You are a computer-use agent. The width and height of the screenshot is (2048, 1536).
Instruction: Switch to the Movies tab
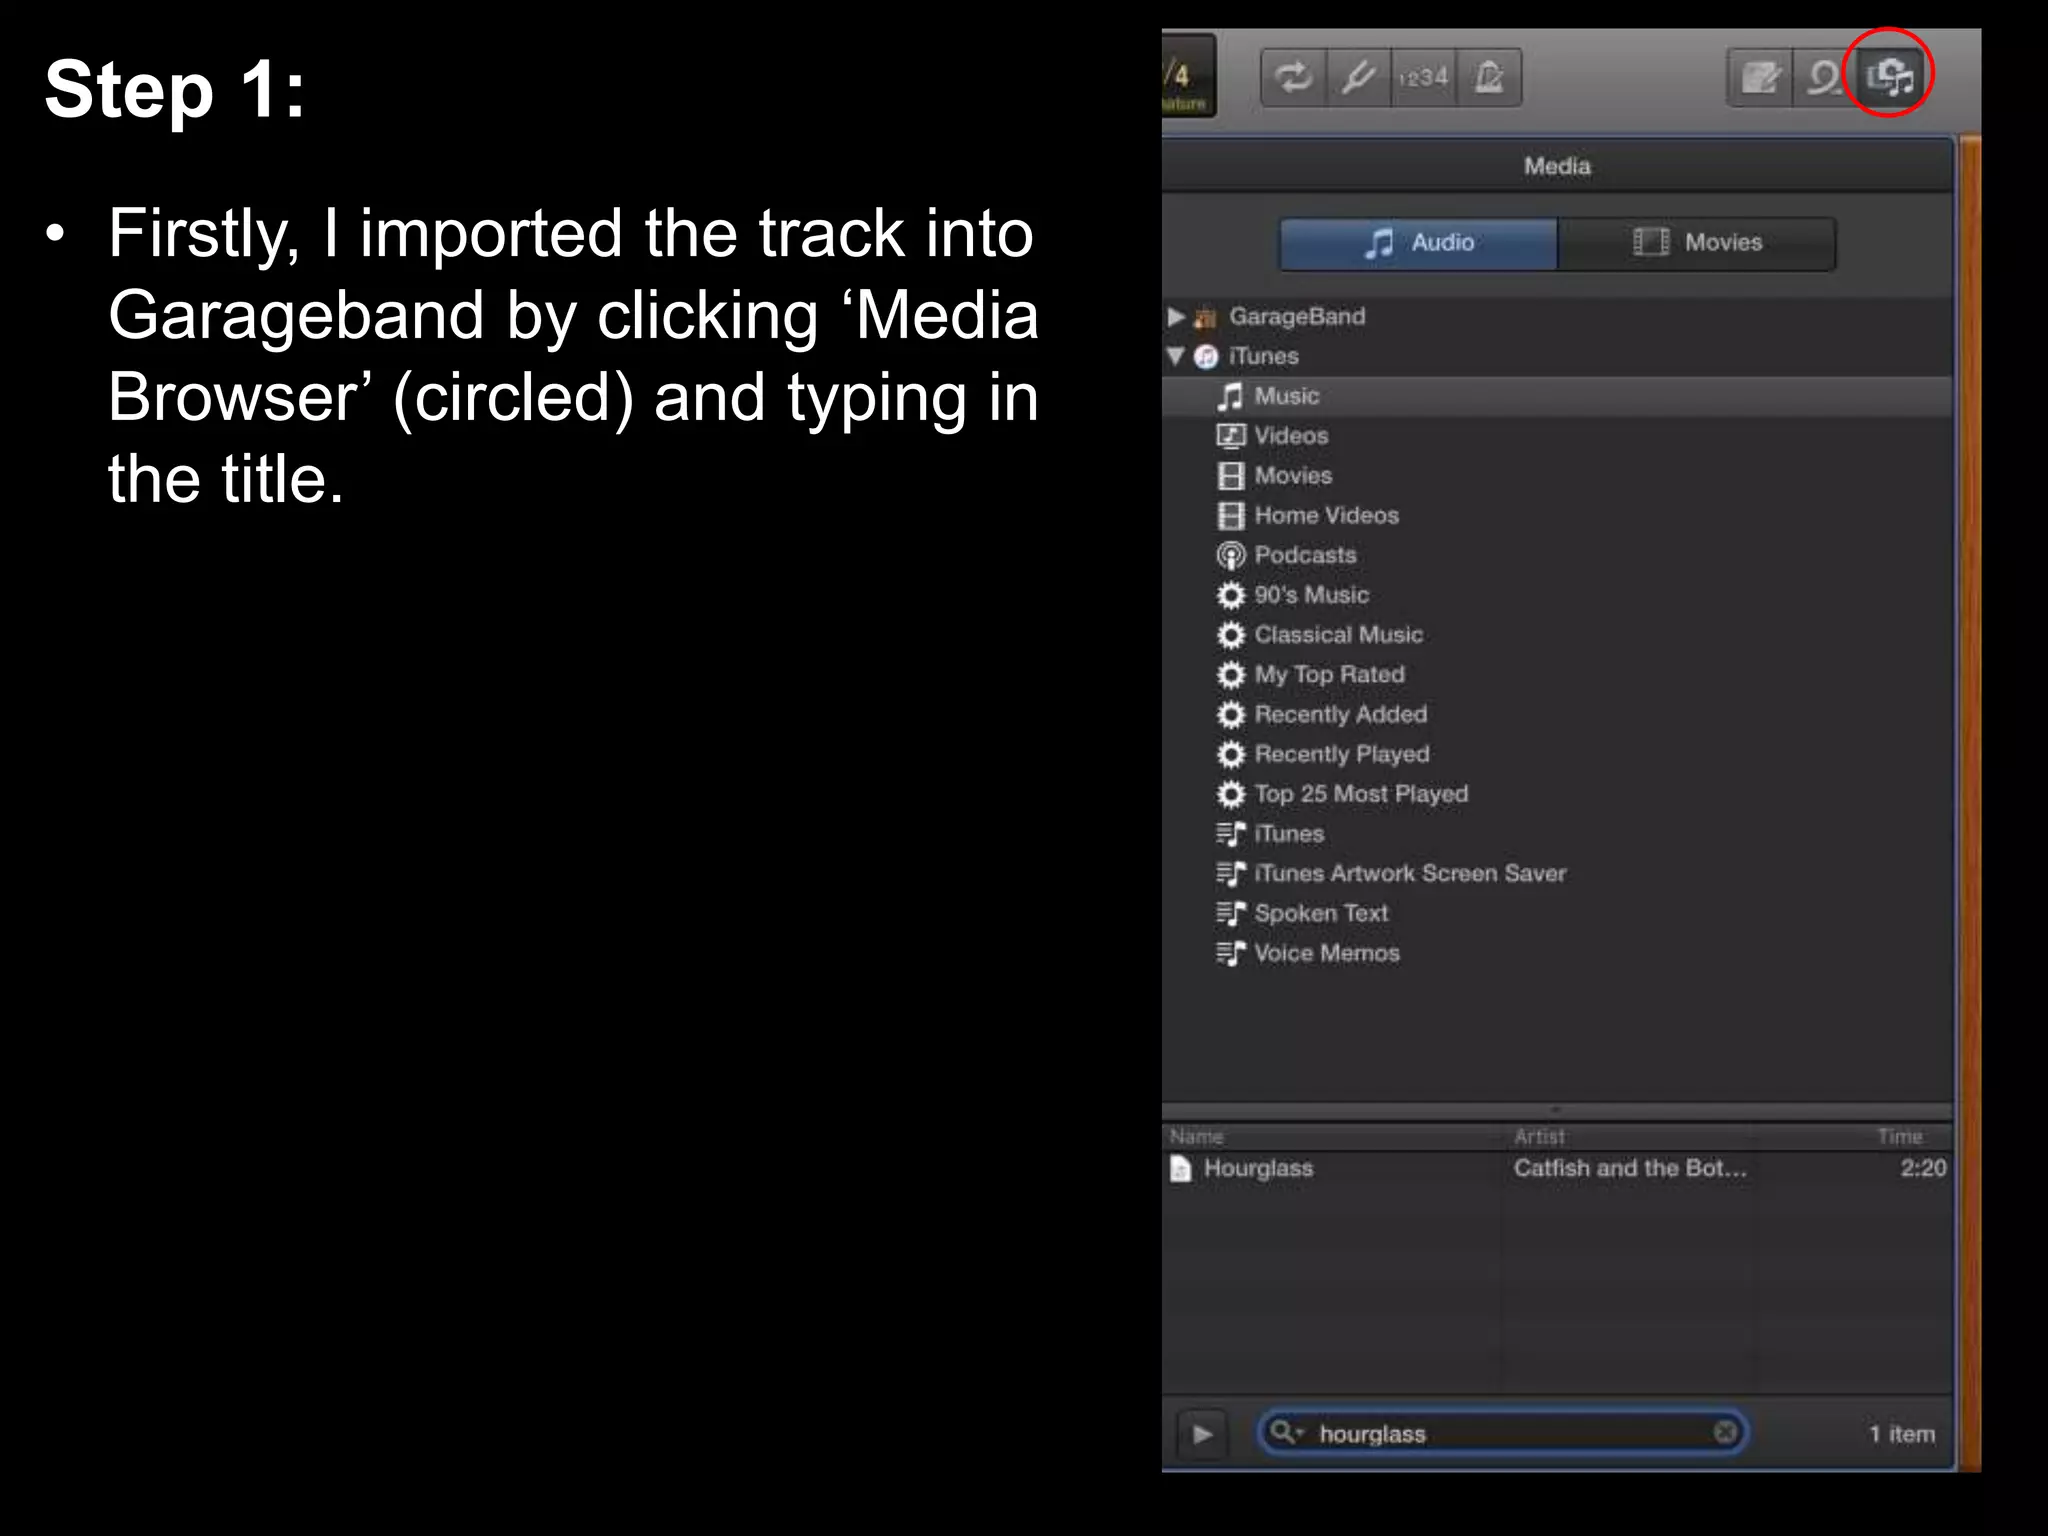1697,243
